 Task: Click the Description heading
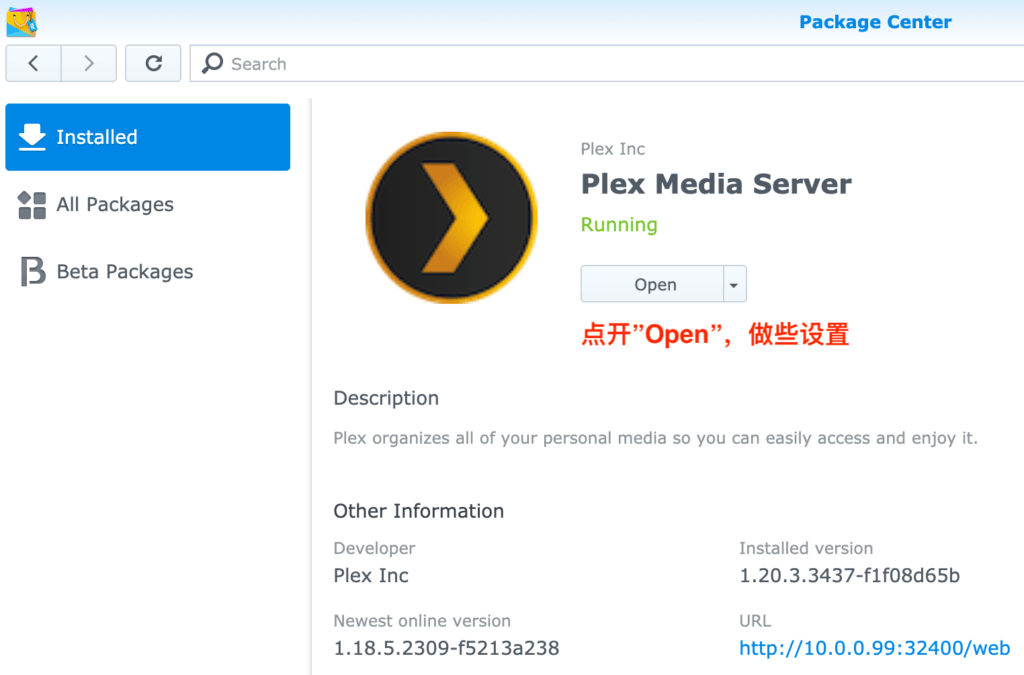click(x=386, y=398)
